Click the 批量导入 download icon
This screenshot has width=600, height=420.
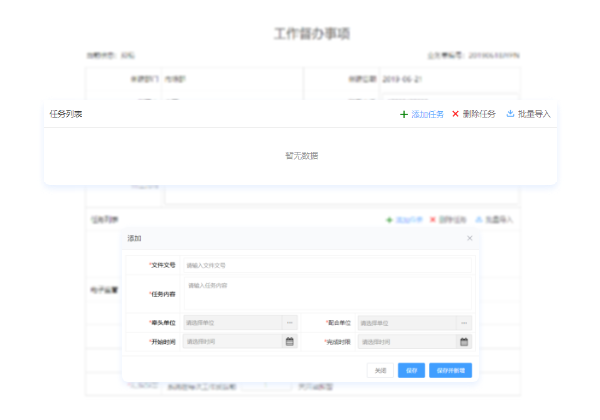click(x=511, y=114)
